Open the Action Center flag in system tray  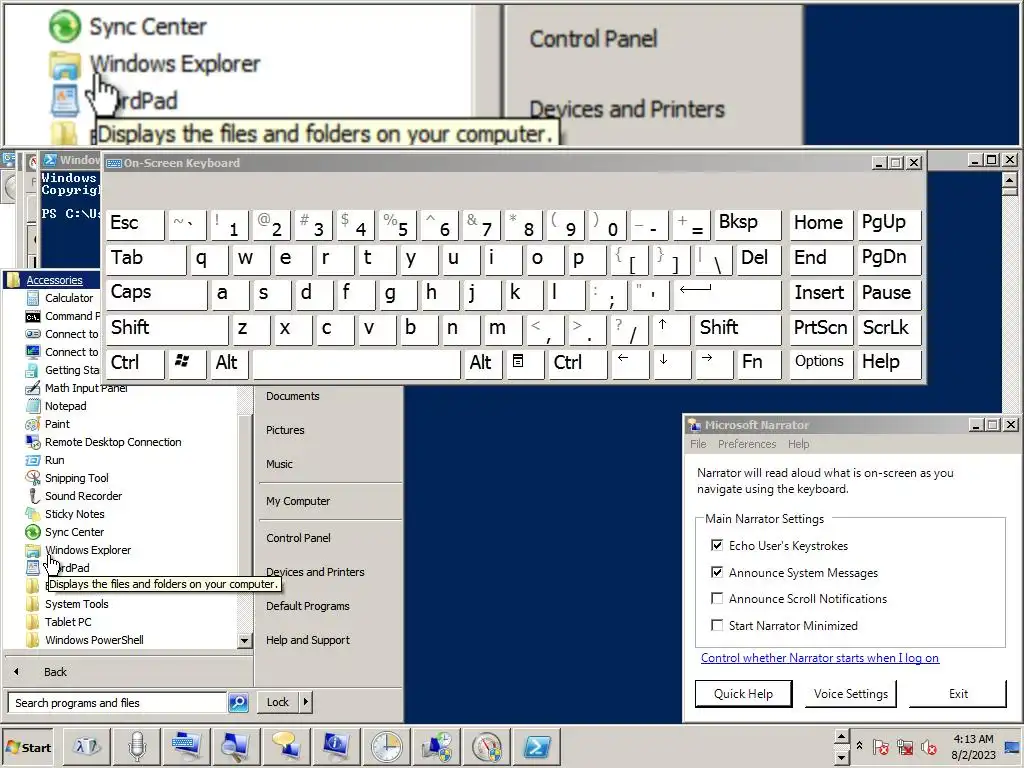tap(880, 747)
